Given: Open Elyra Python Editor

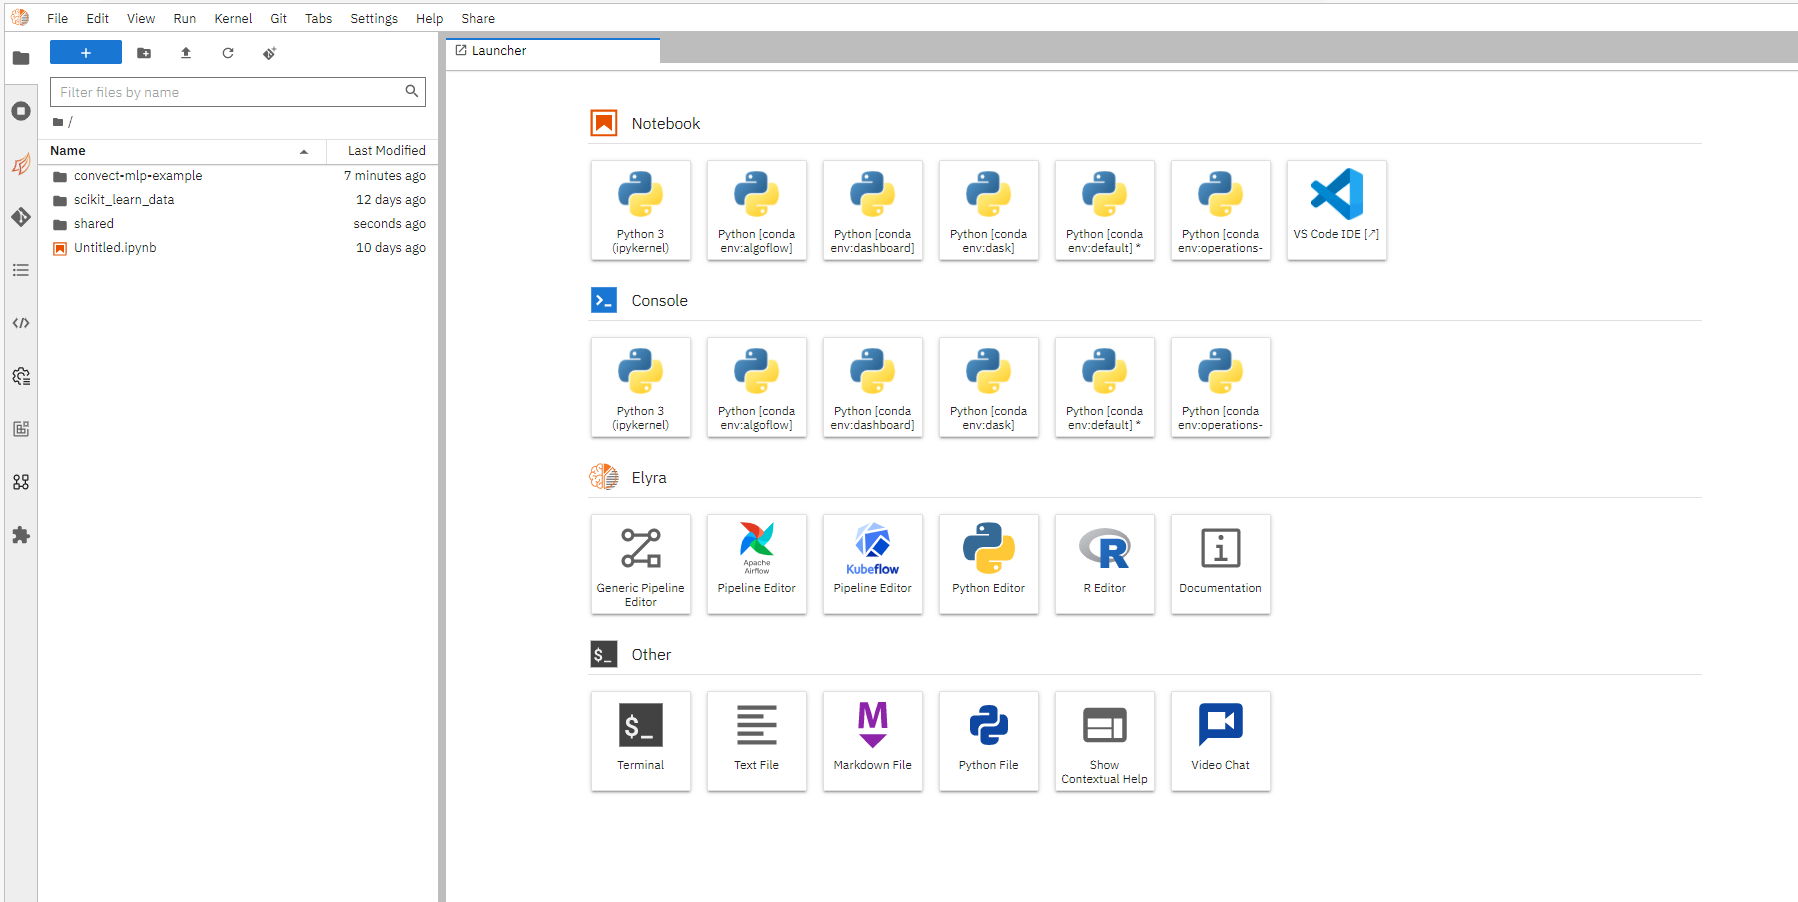Looking at the screenshot, I should (989, 564).
